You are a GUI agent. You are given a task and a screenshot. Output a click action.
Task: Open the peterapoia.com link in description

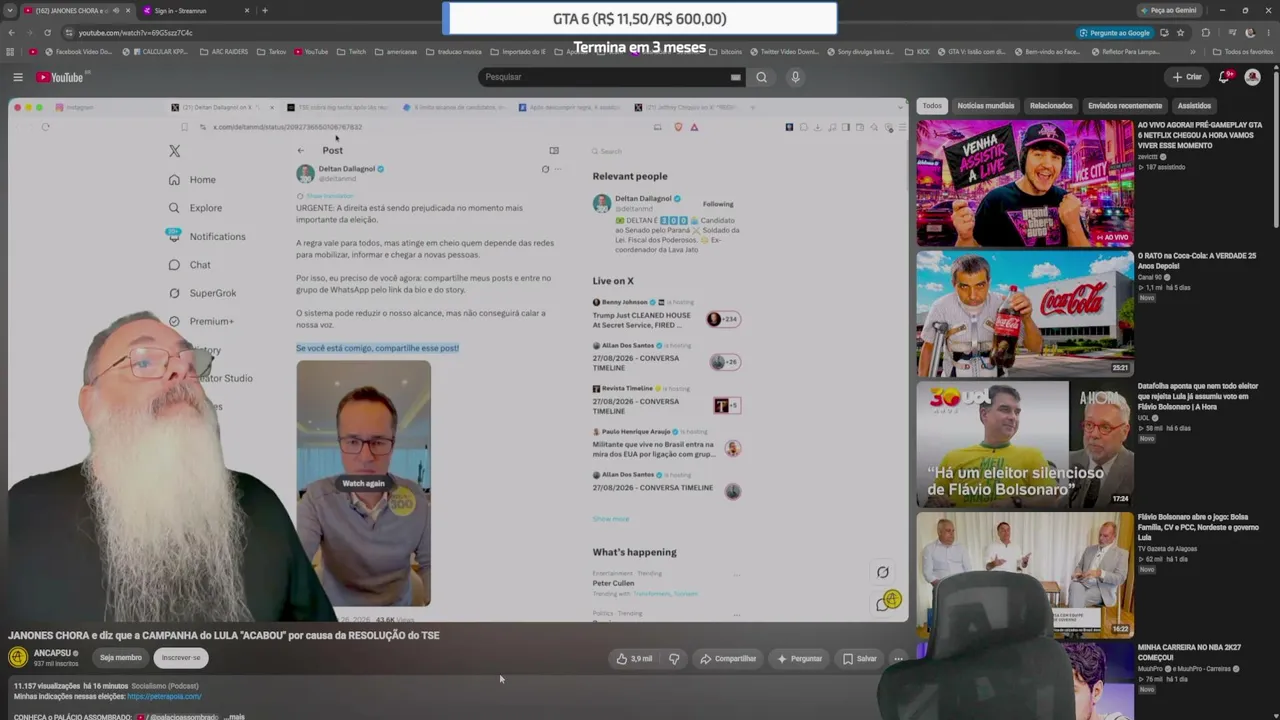tap(164, 697)
